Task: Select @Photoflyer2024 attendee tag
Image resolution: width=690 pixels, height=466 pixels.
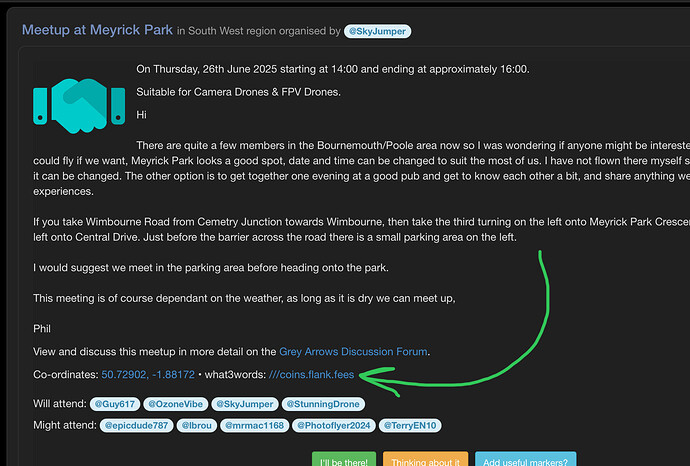Action: (x=332, y=425)
